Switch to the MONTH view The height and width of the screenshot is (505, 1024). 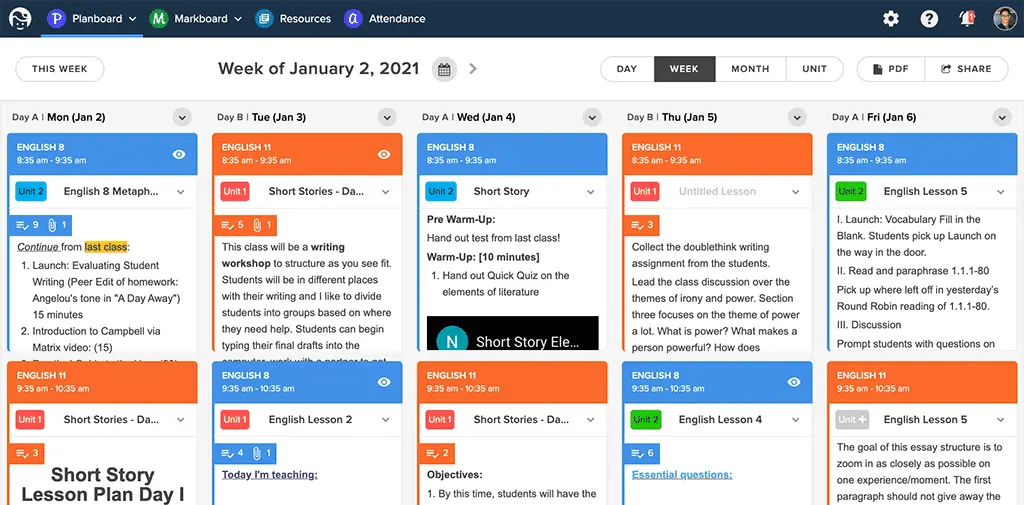[750, 69]
